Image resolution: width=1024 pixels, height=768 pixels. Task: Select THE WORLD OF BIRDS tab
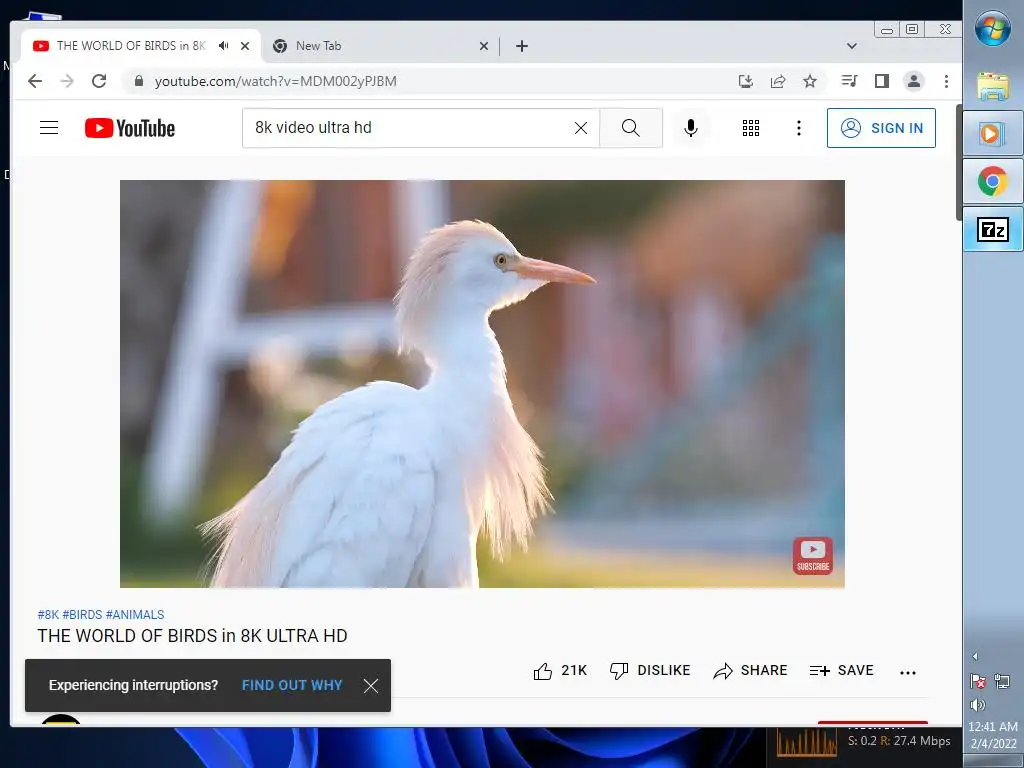coord(131,46)
